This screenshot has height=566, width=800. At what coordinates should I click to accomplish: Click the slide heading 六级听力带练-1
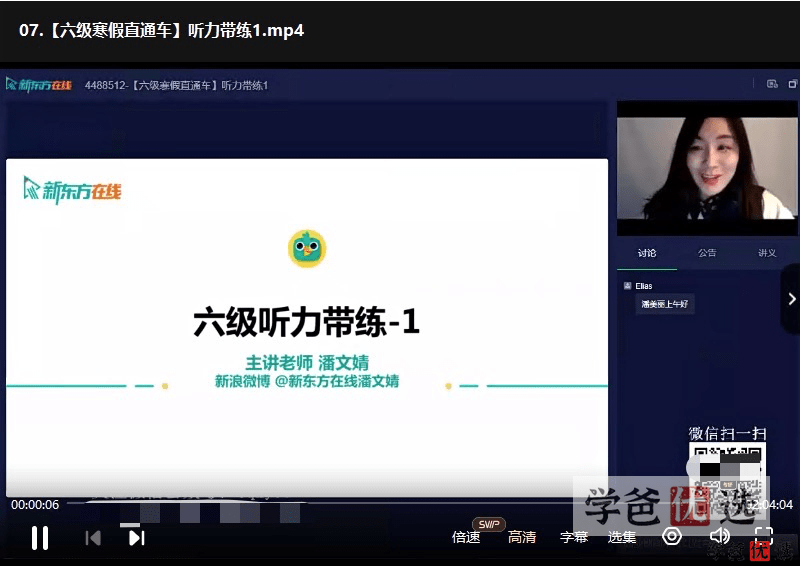tap(306, 322)
